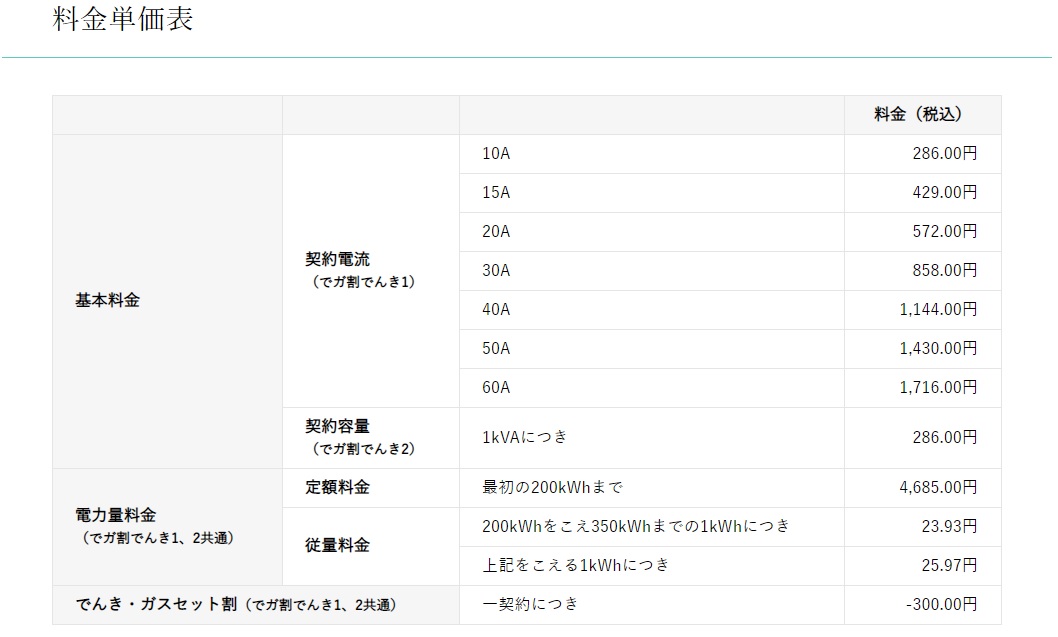Click the 契約電流 (でガ割でんき1) label

pos(359,270)
